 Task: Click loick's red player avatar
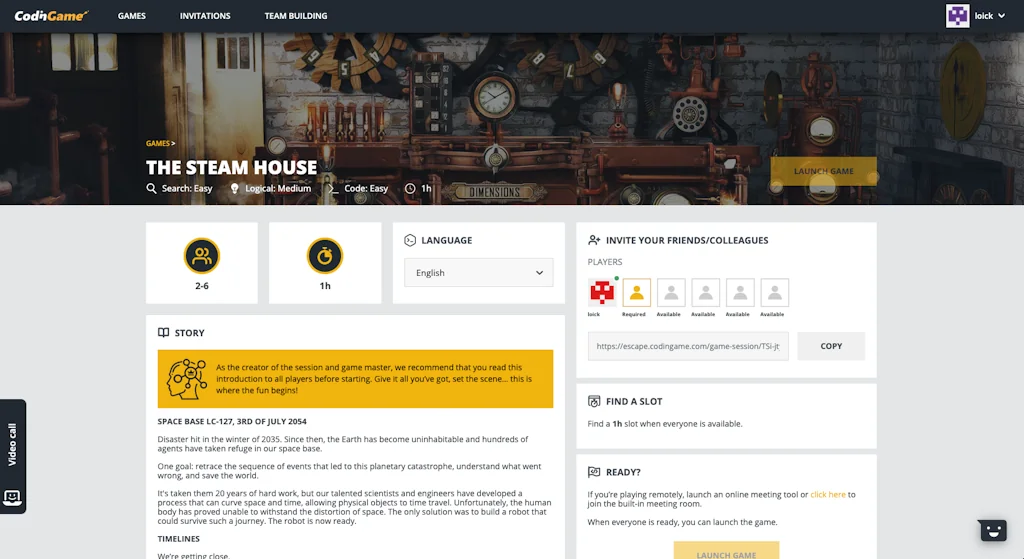click(602, 293)
